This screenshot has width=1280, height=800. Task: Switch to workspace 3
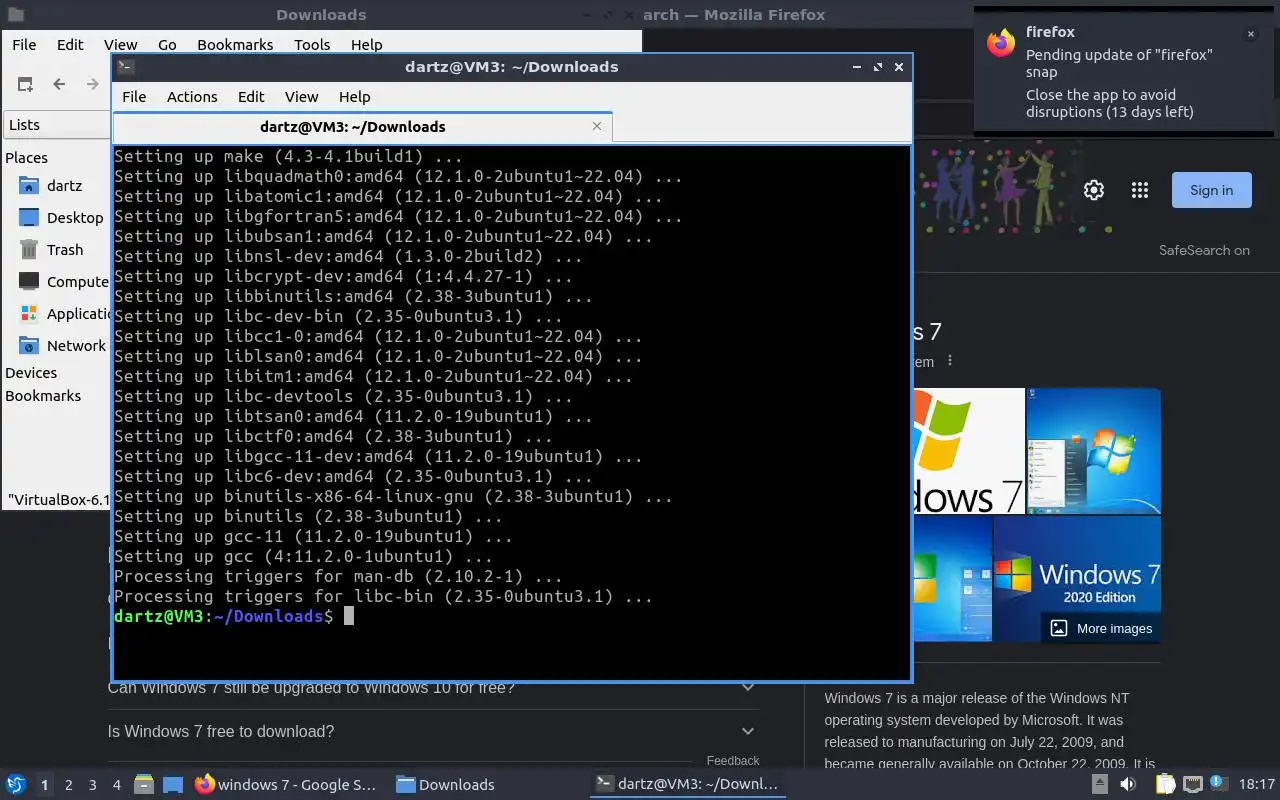[x=93, y=785]
